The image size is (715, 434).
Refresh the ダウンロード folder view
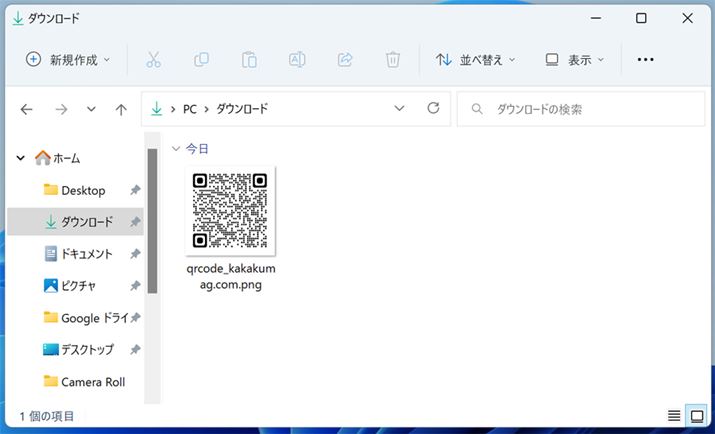pyautogui.click(x=433, y=109)
